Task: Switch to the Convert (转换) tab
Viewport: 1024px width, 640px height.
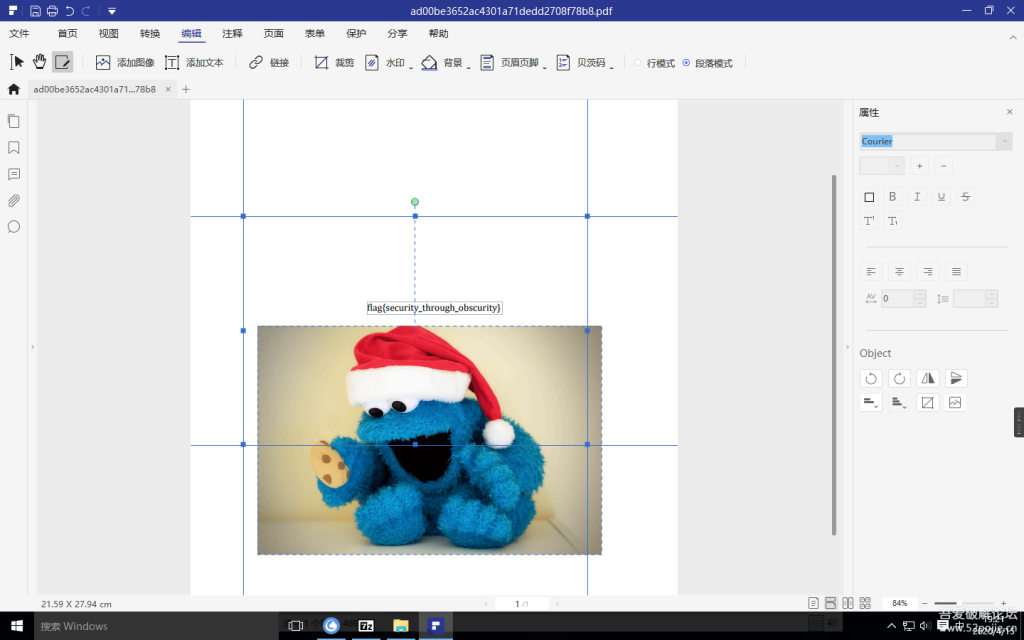Action: (150, 34)
